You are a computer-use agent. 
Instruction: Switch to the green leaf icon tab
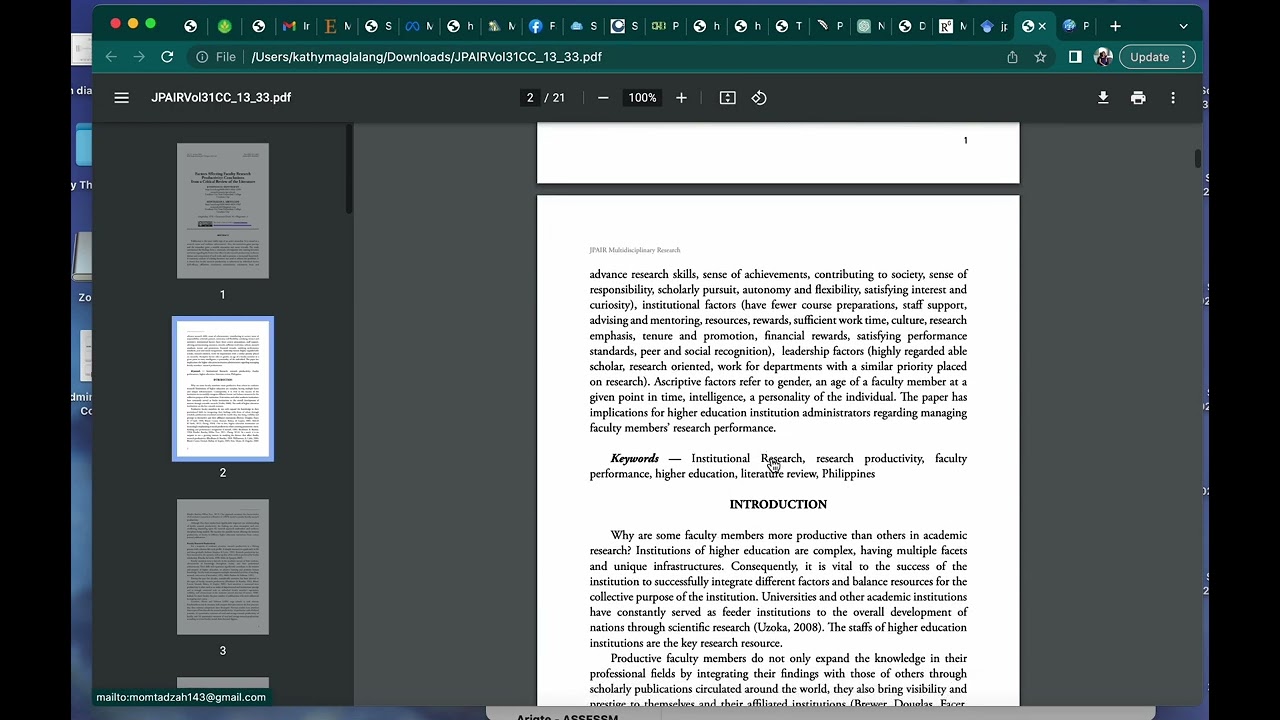[x=225, y=26]
